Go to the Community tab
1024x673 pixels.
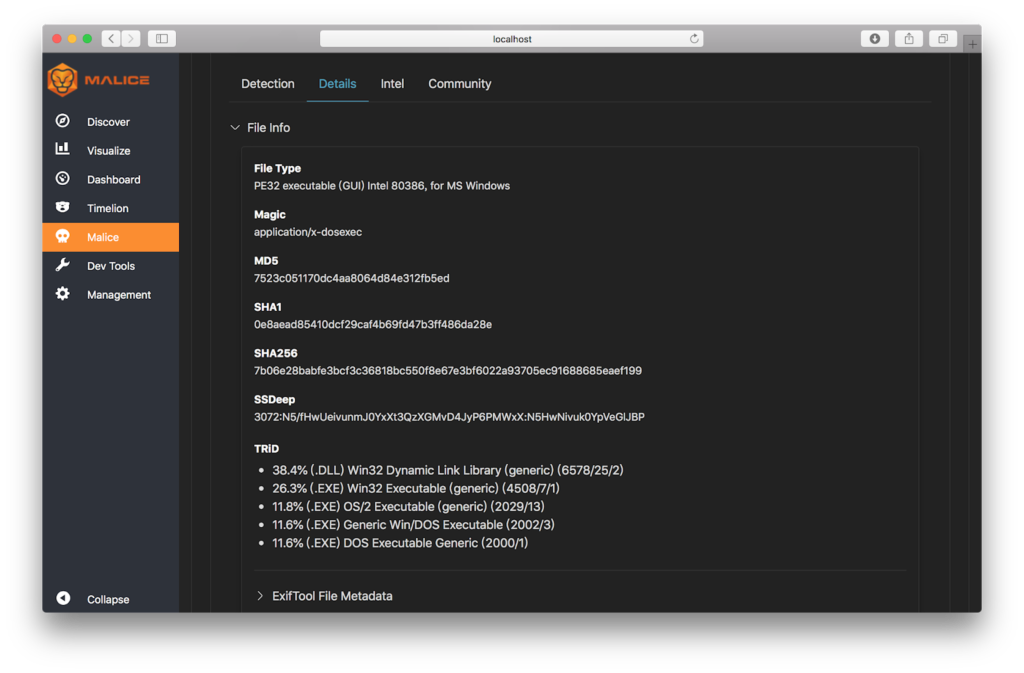coord(460,84)
